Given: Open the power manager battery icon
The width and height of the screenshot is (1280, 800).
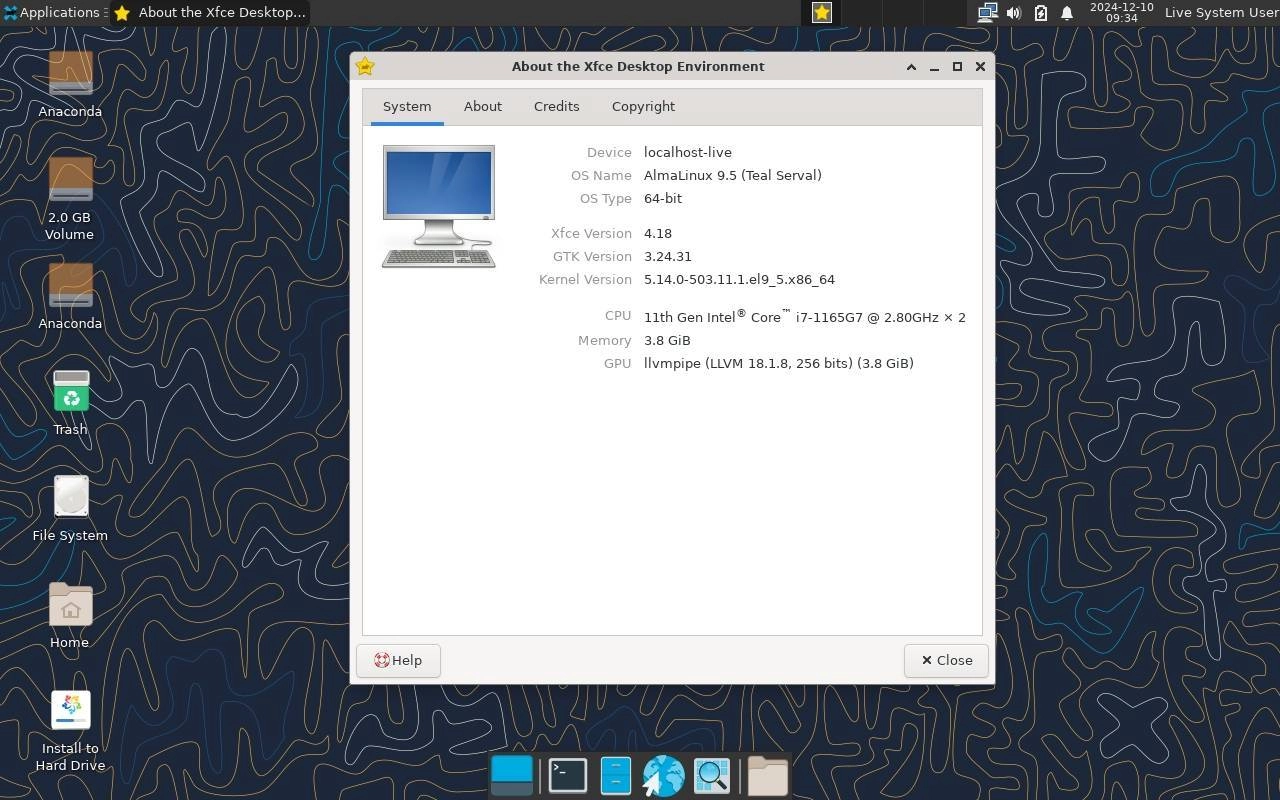Looking at the screenshot, I should 1040,12.
